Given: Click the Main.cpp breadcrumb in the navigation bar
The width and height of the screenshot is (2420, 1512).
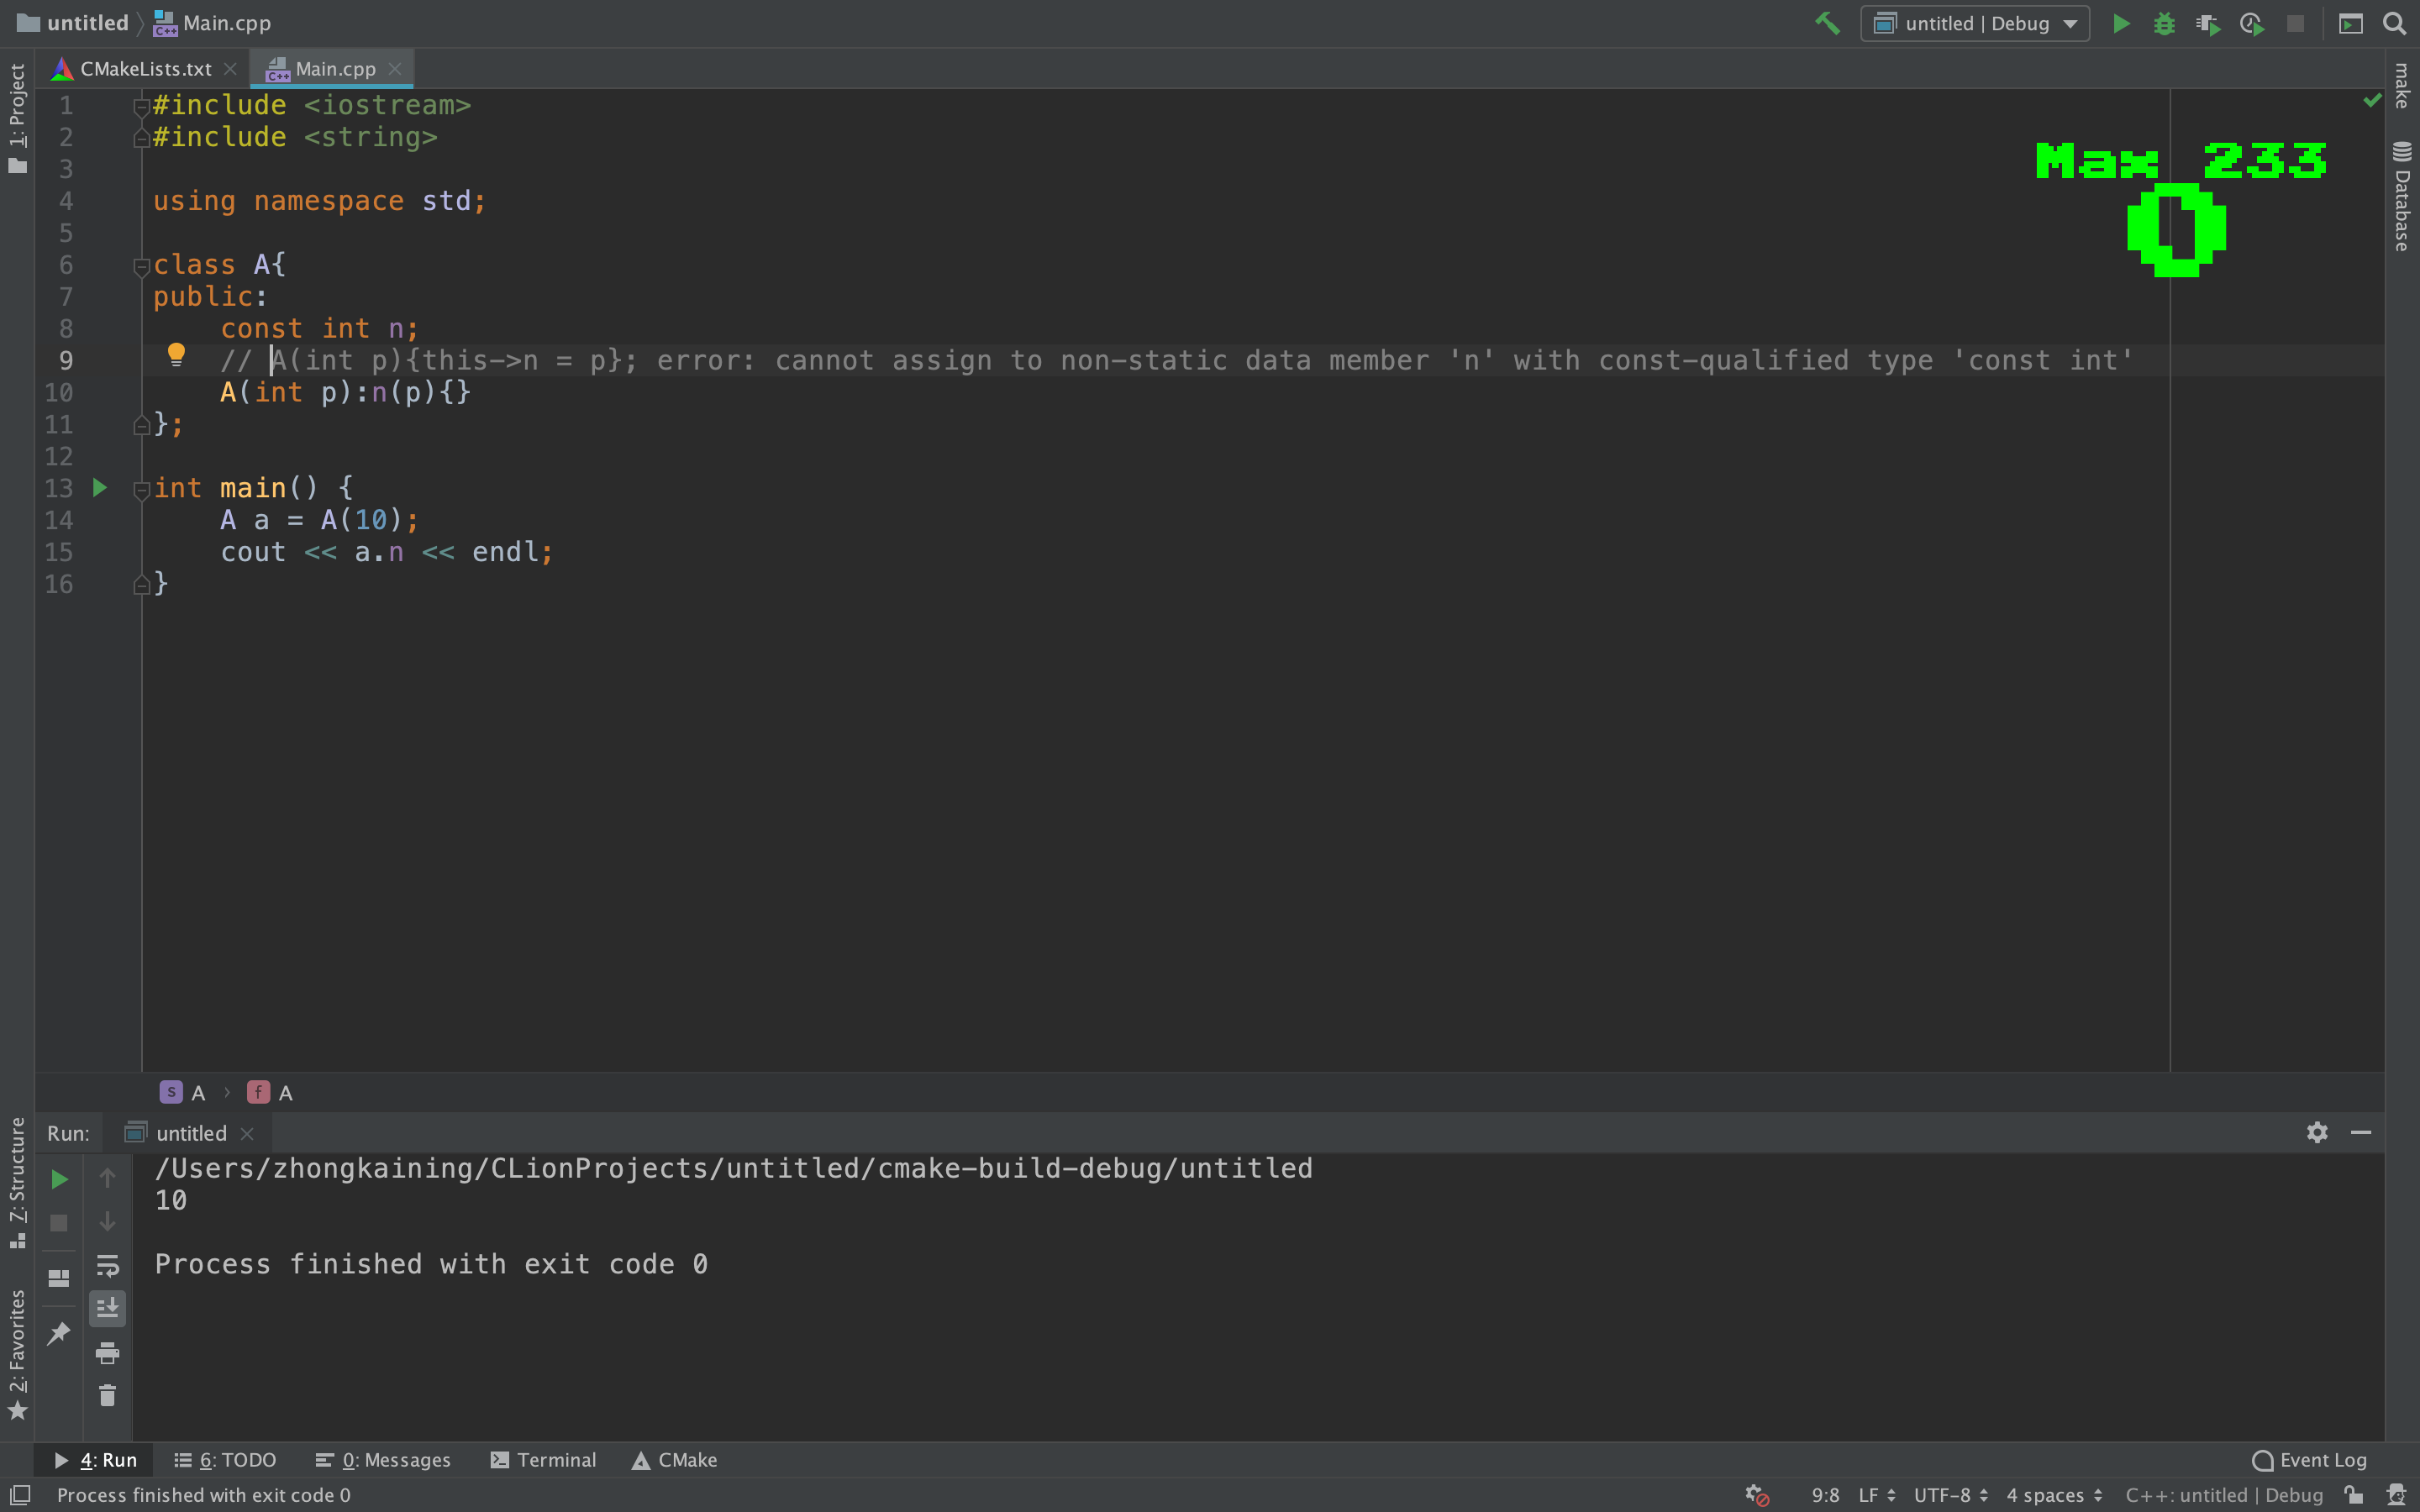Looking at the screenshot, I should [212, 23].
